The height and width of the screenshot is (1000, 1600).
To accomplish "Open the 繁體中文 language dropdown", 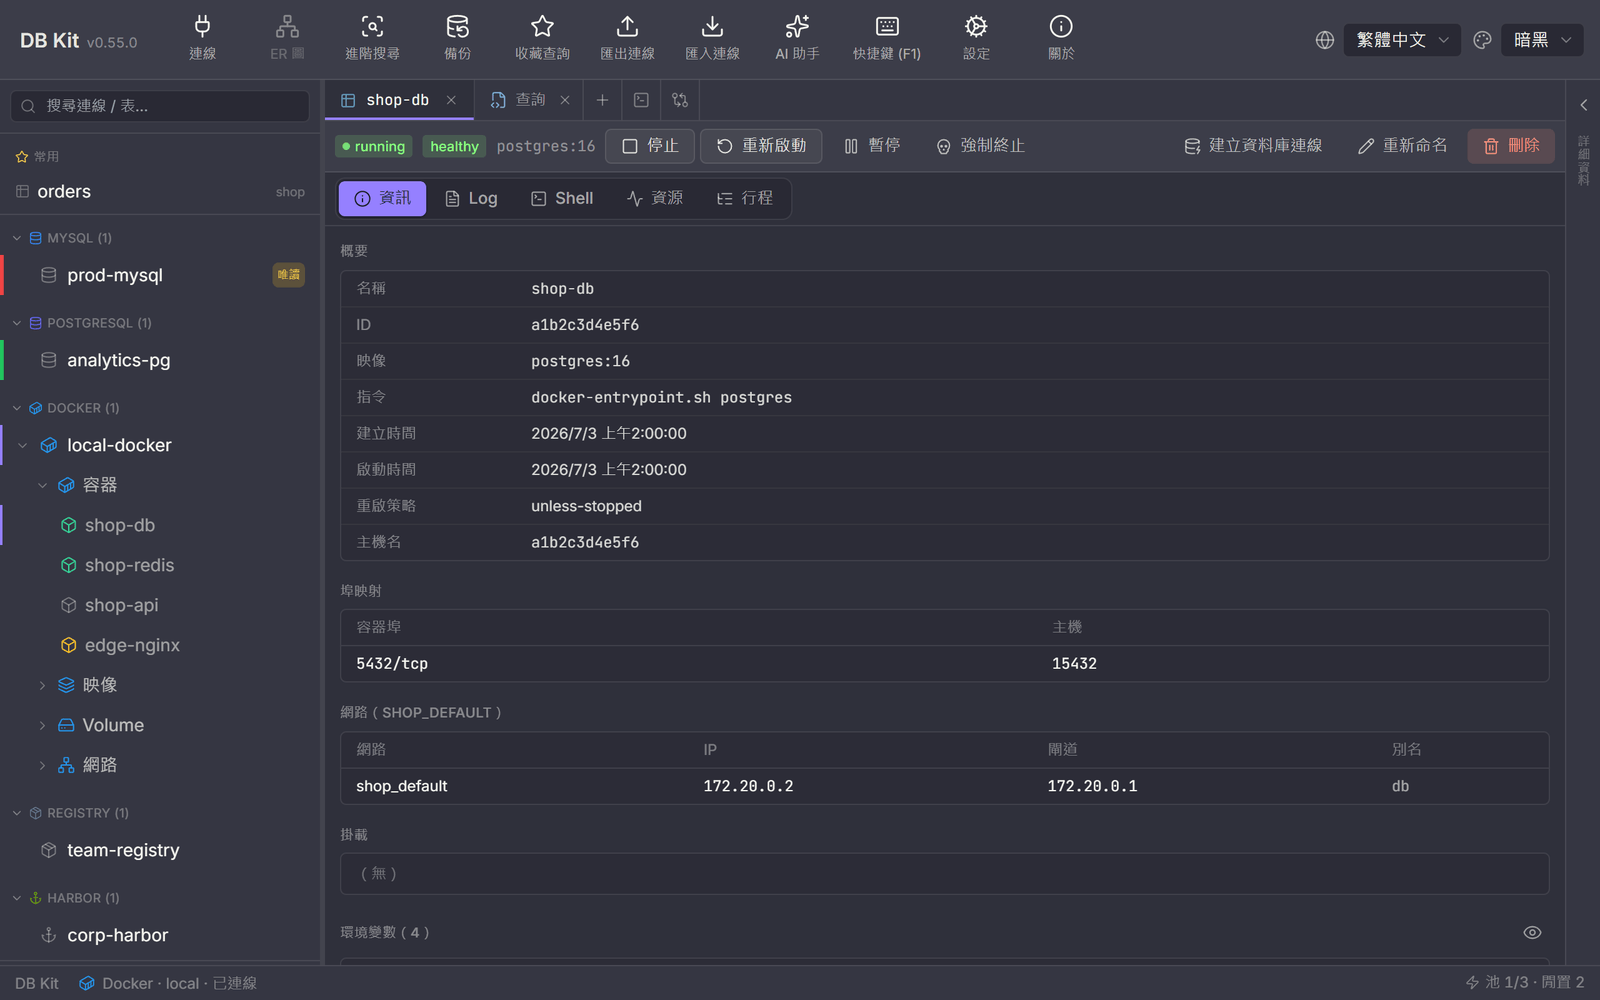I will [1402, 40].
